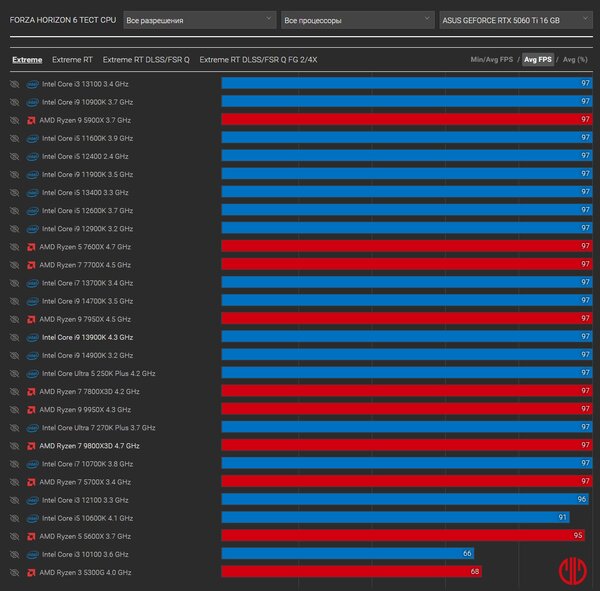Click the 68 value on Ryzen 3 5300G bar
The image size is (600, 591).
coord(474,571)
